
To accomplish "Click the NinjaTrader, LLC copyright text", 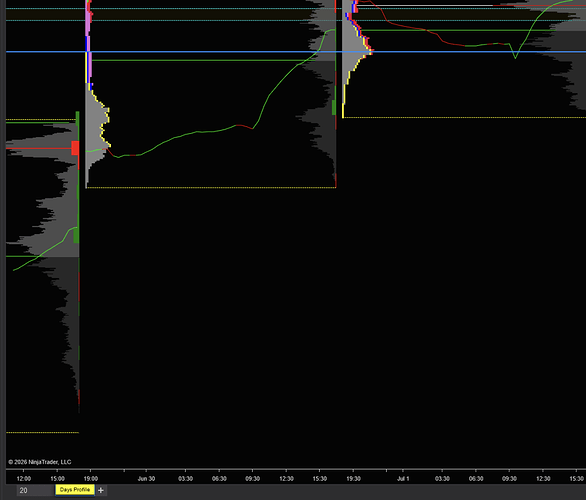I will [x=40, y=462].
